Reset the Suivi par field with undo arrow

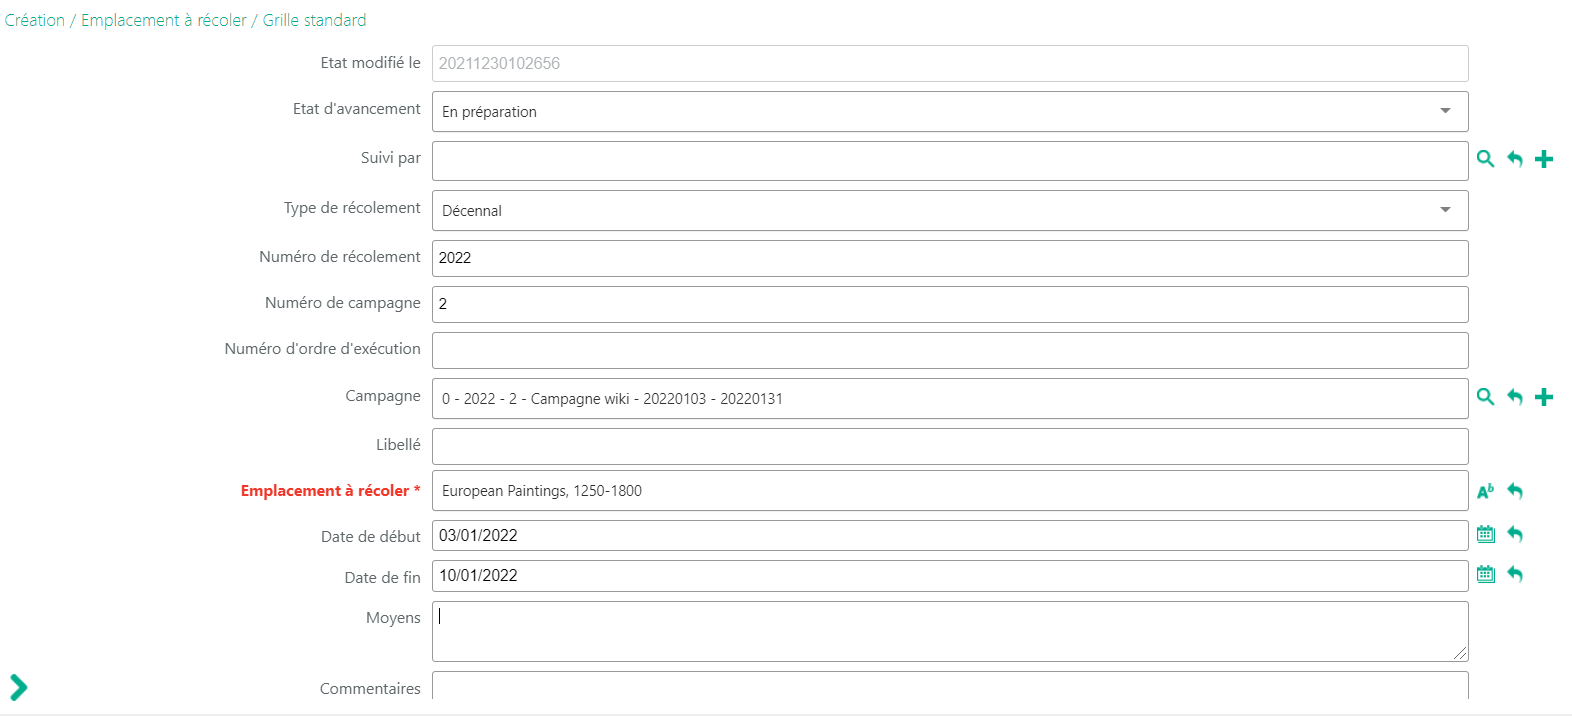pos(1515,159)
